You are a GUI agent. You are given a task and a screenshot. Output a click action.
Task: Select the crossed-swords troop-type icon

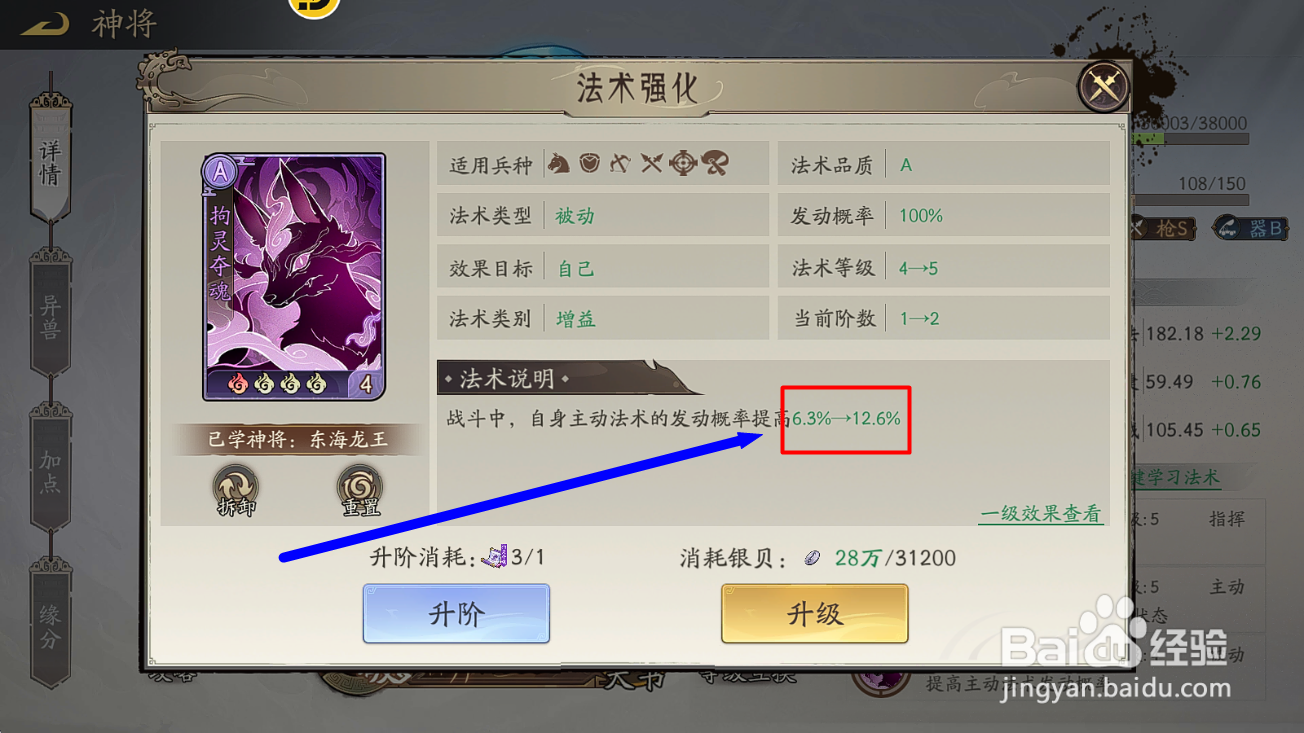pyautogui.click(x=652, y=163)
